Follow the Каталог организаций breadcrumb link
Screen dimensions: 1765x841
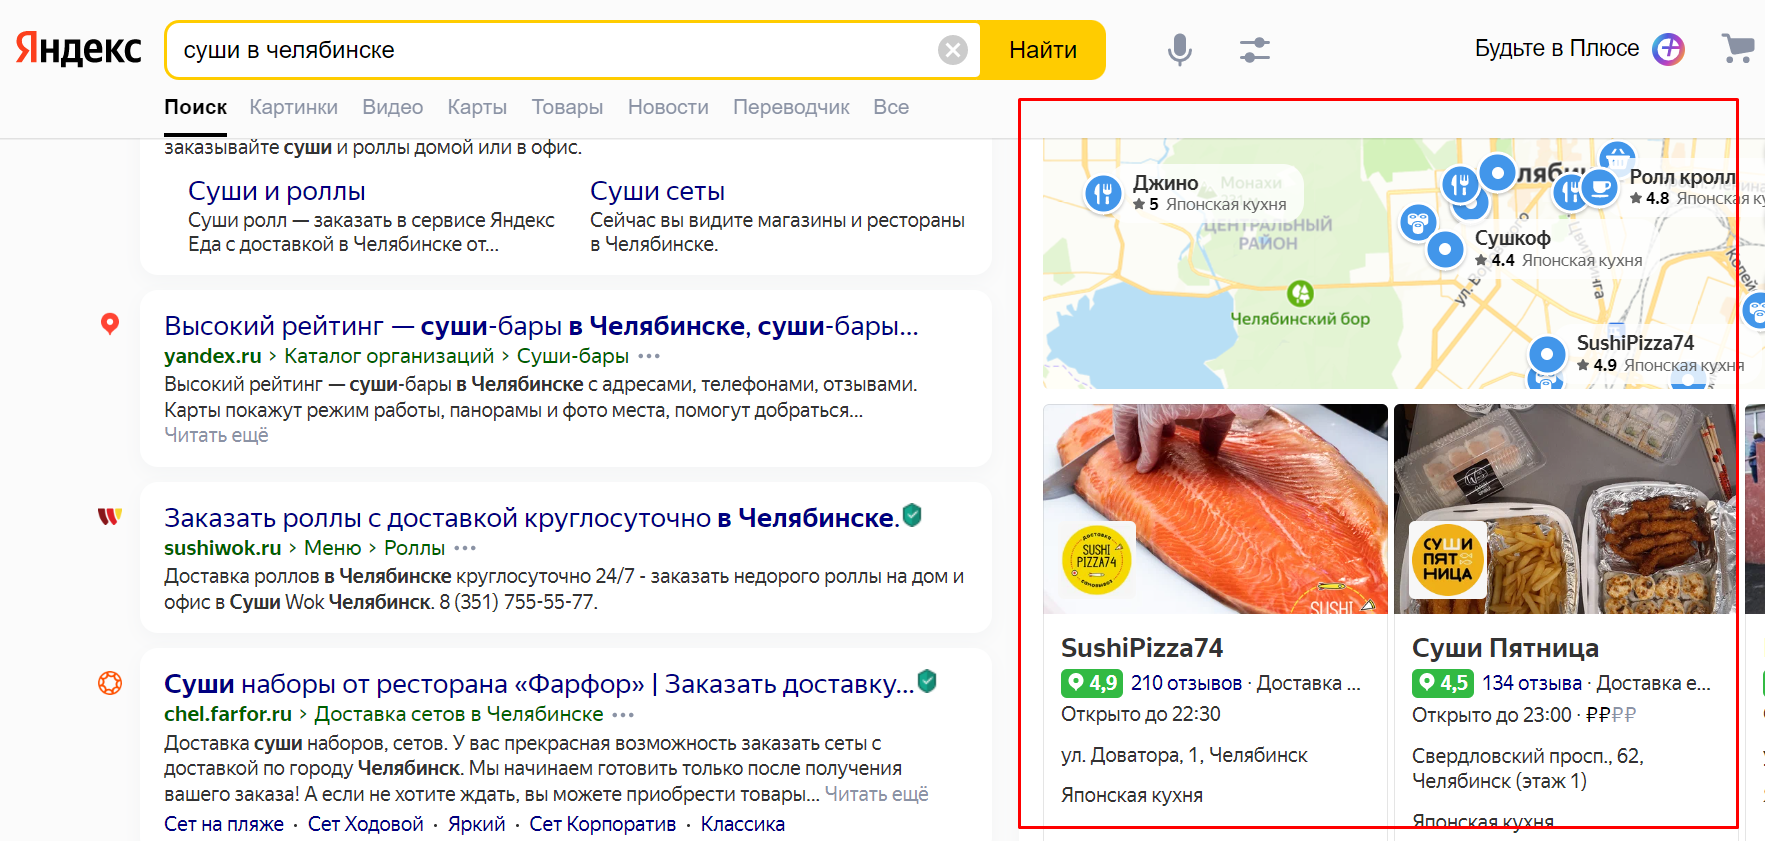coord(389,356)
